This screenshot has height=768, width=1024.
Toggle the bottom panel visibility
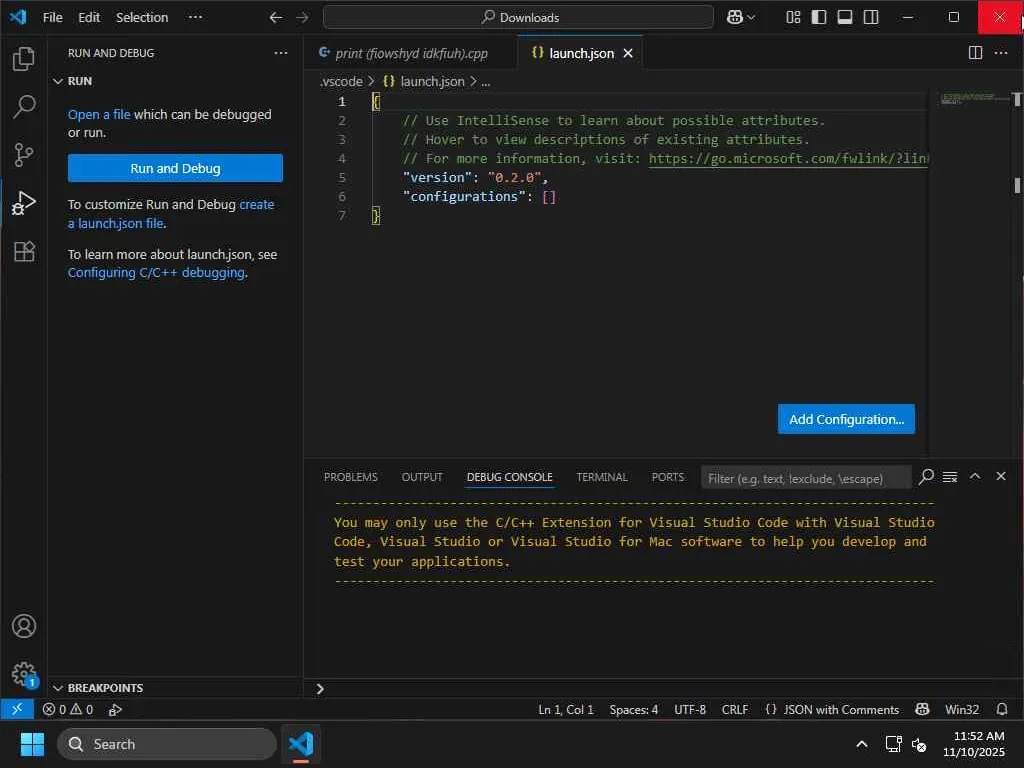pyautogui.click(x=845, y=17)
